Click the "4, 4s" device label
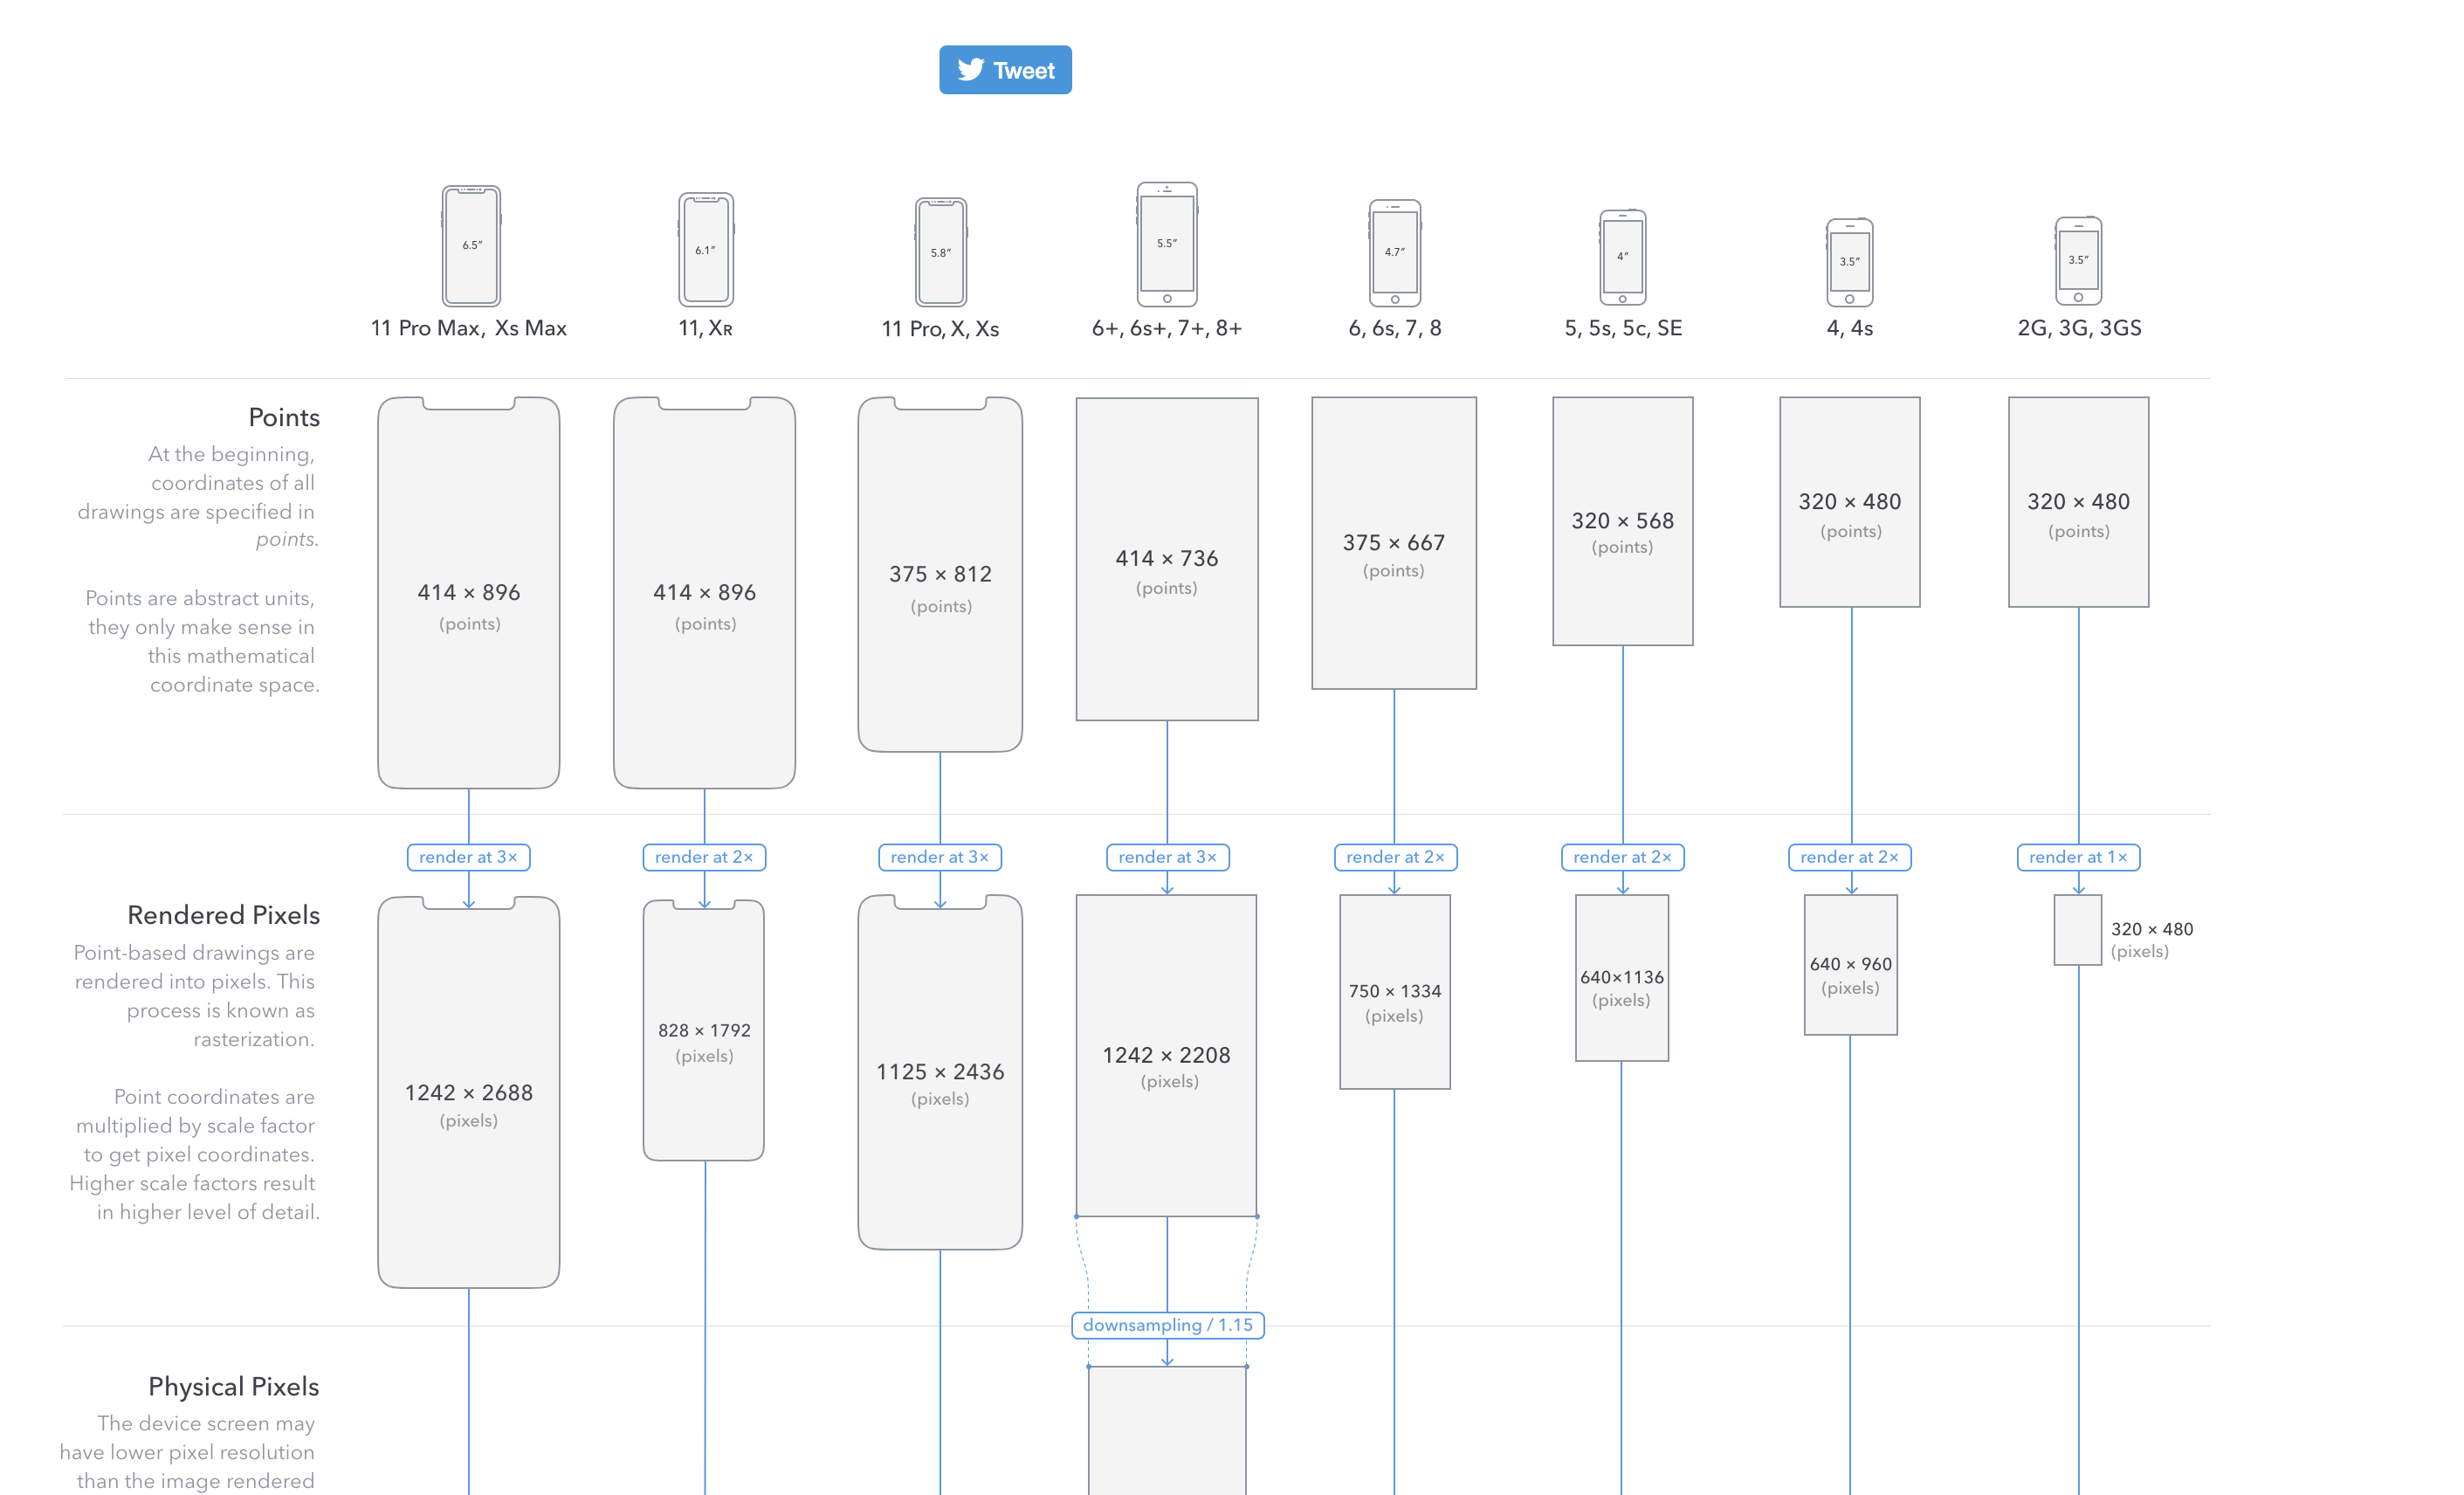Image resolution: width=2464 pixels, height=1495 pixels. (x=1850, y=328)
